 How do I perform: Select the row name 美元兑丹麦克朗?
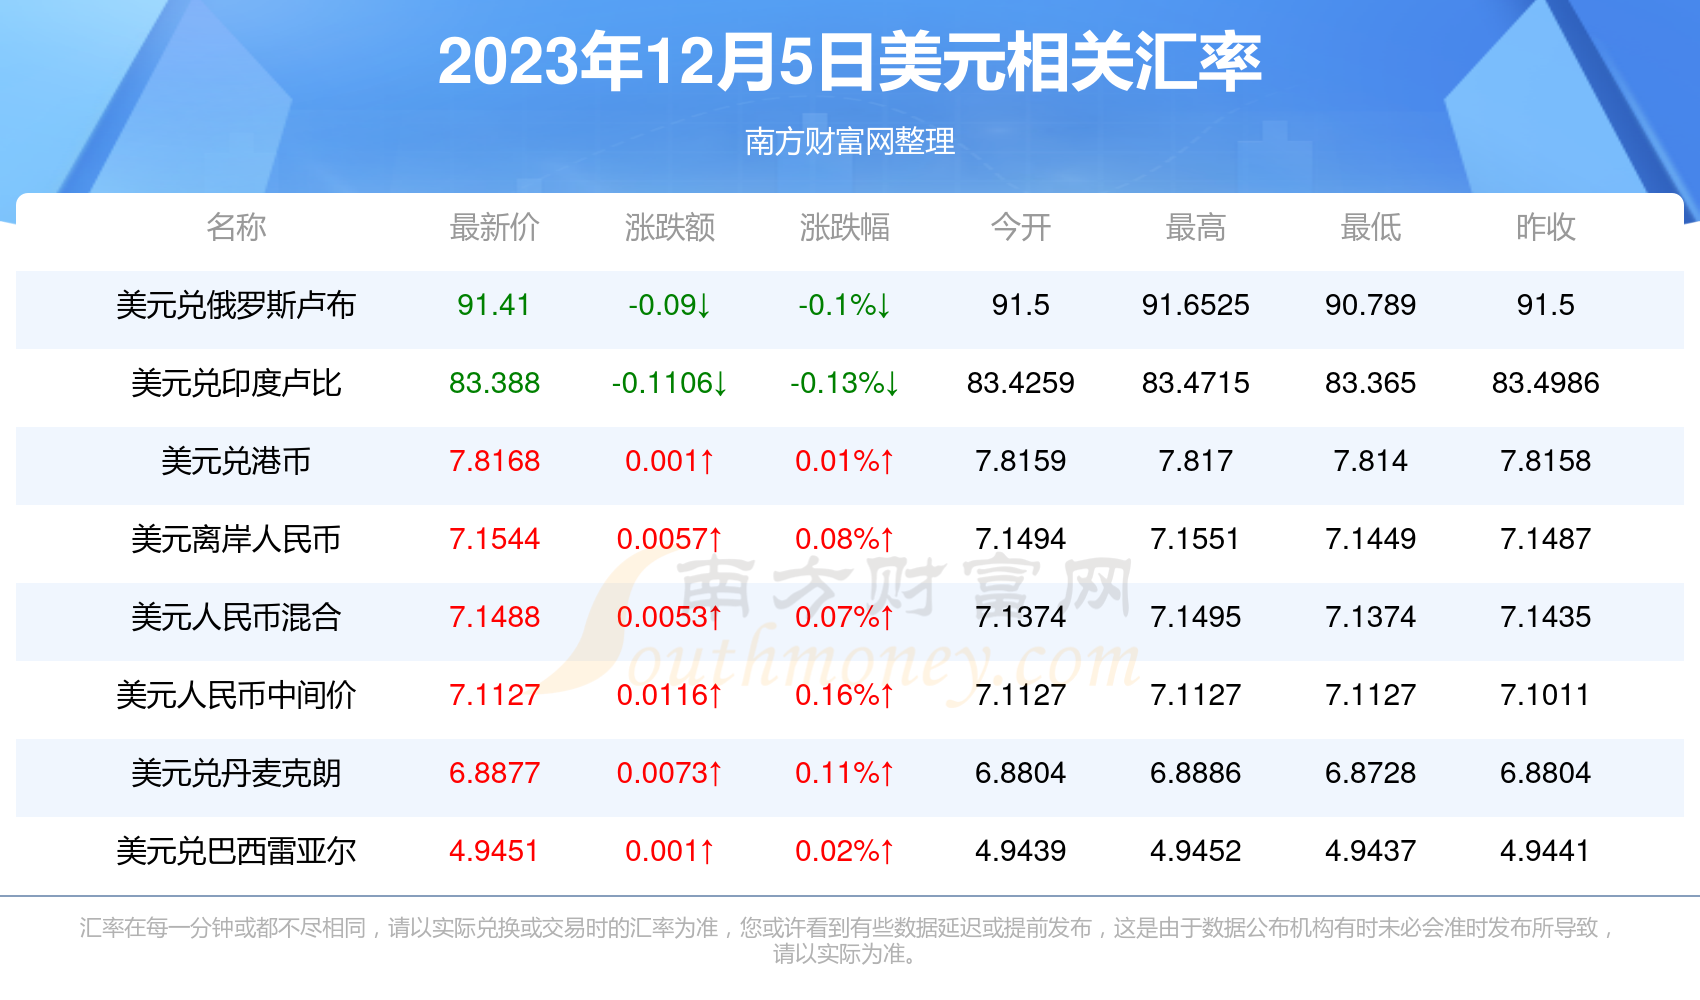click(x=236, y=773)
